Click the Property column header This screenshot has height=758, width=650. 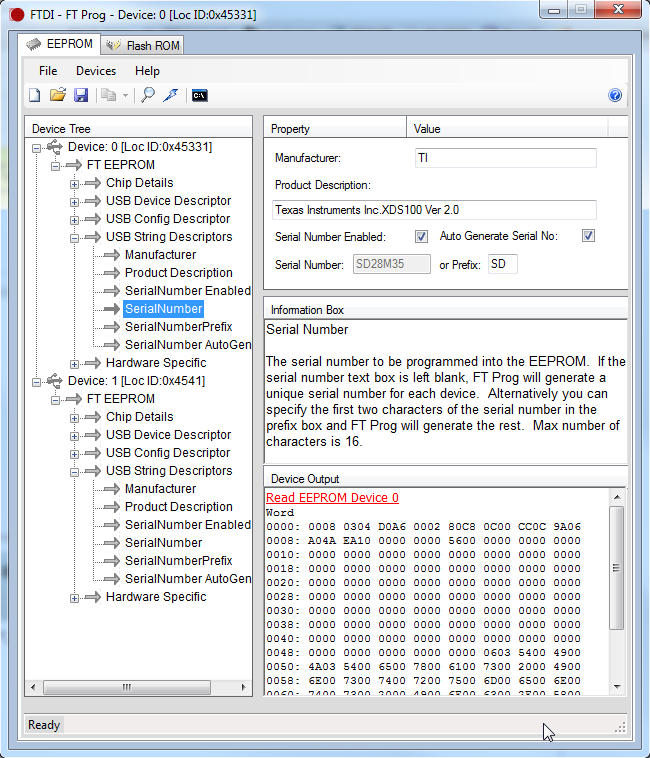click(335, 129)
